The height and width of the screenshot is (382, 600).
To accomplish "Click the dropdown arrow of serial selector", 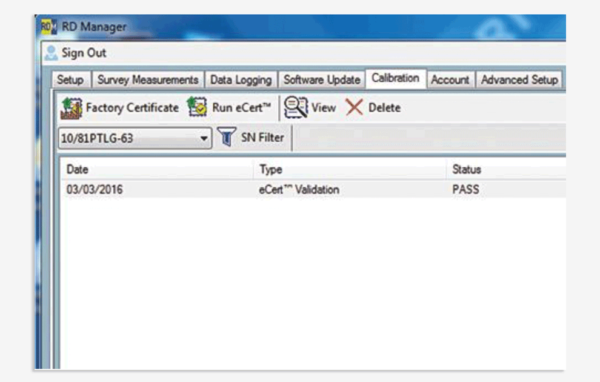I will pyautogui.click(x=204, y=138).
